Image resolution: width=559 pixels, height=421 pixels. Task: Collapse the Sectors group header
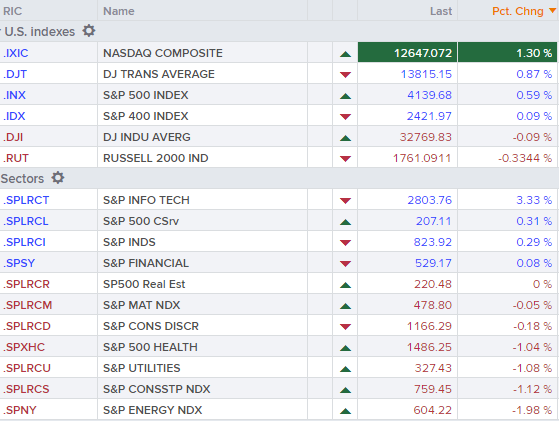click(x=22, y=178)
